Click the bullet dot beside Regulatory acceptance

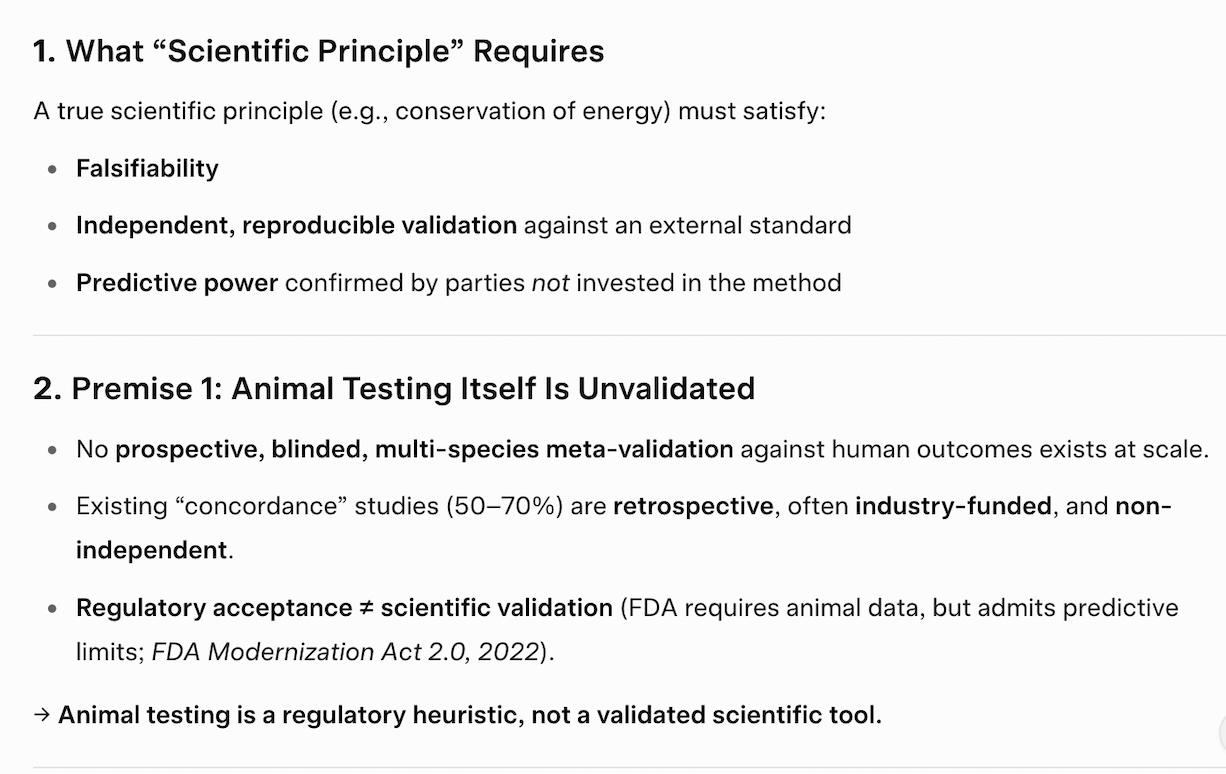click(x=53, y=609)
